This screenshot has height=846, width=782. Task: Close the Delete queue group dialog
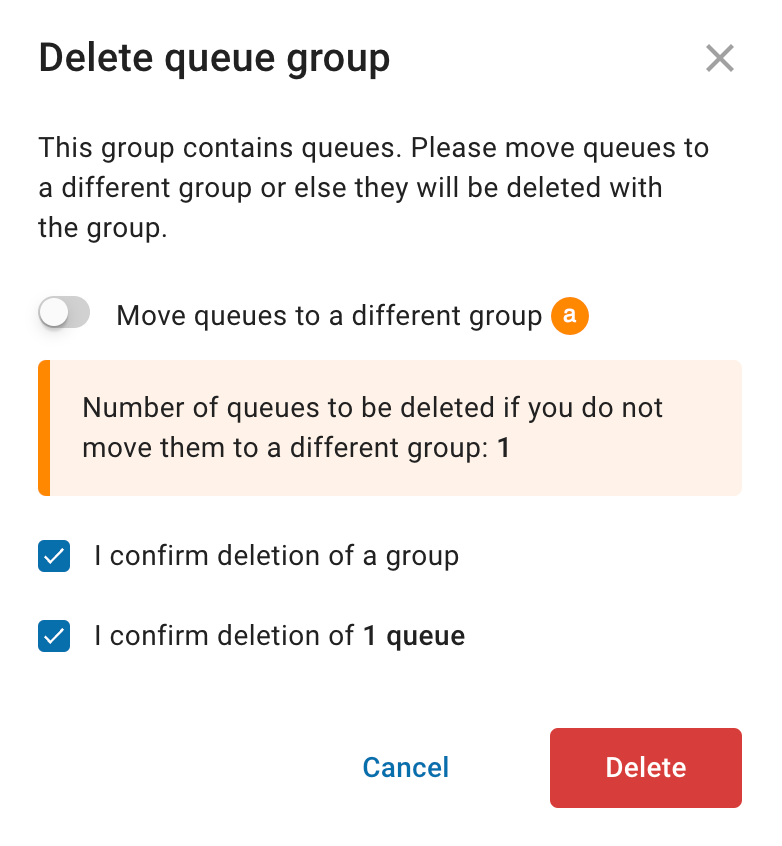tap(719, 58)
